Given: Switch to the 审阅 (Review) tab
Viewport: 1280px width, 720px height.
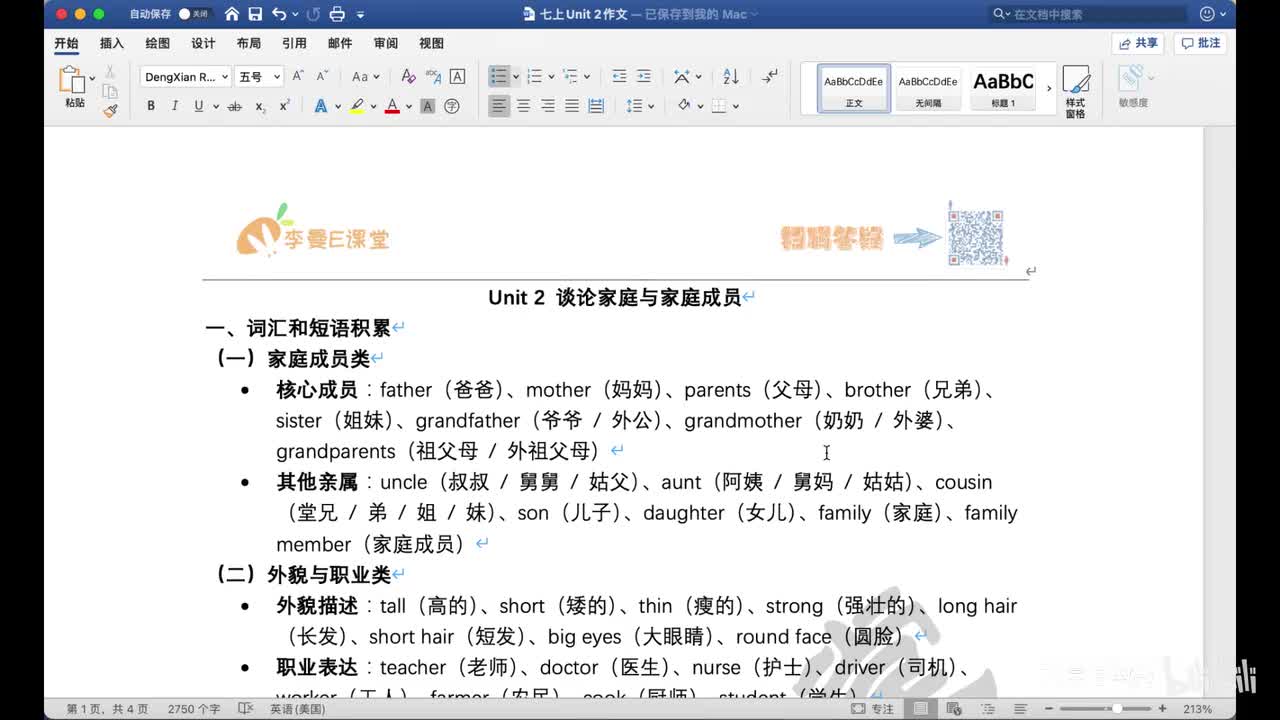Looking at the screenshot, I should click(386, 44).
